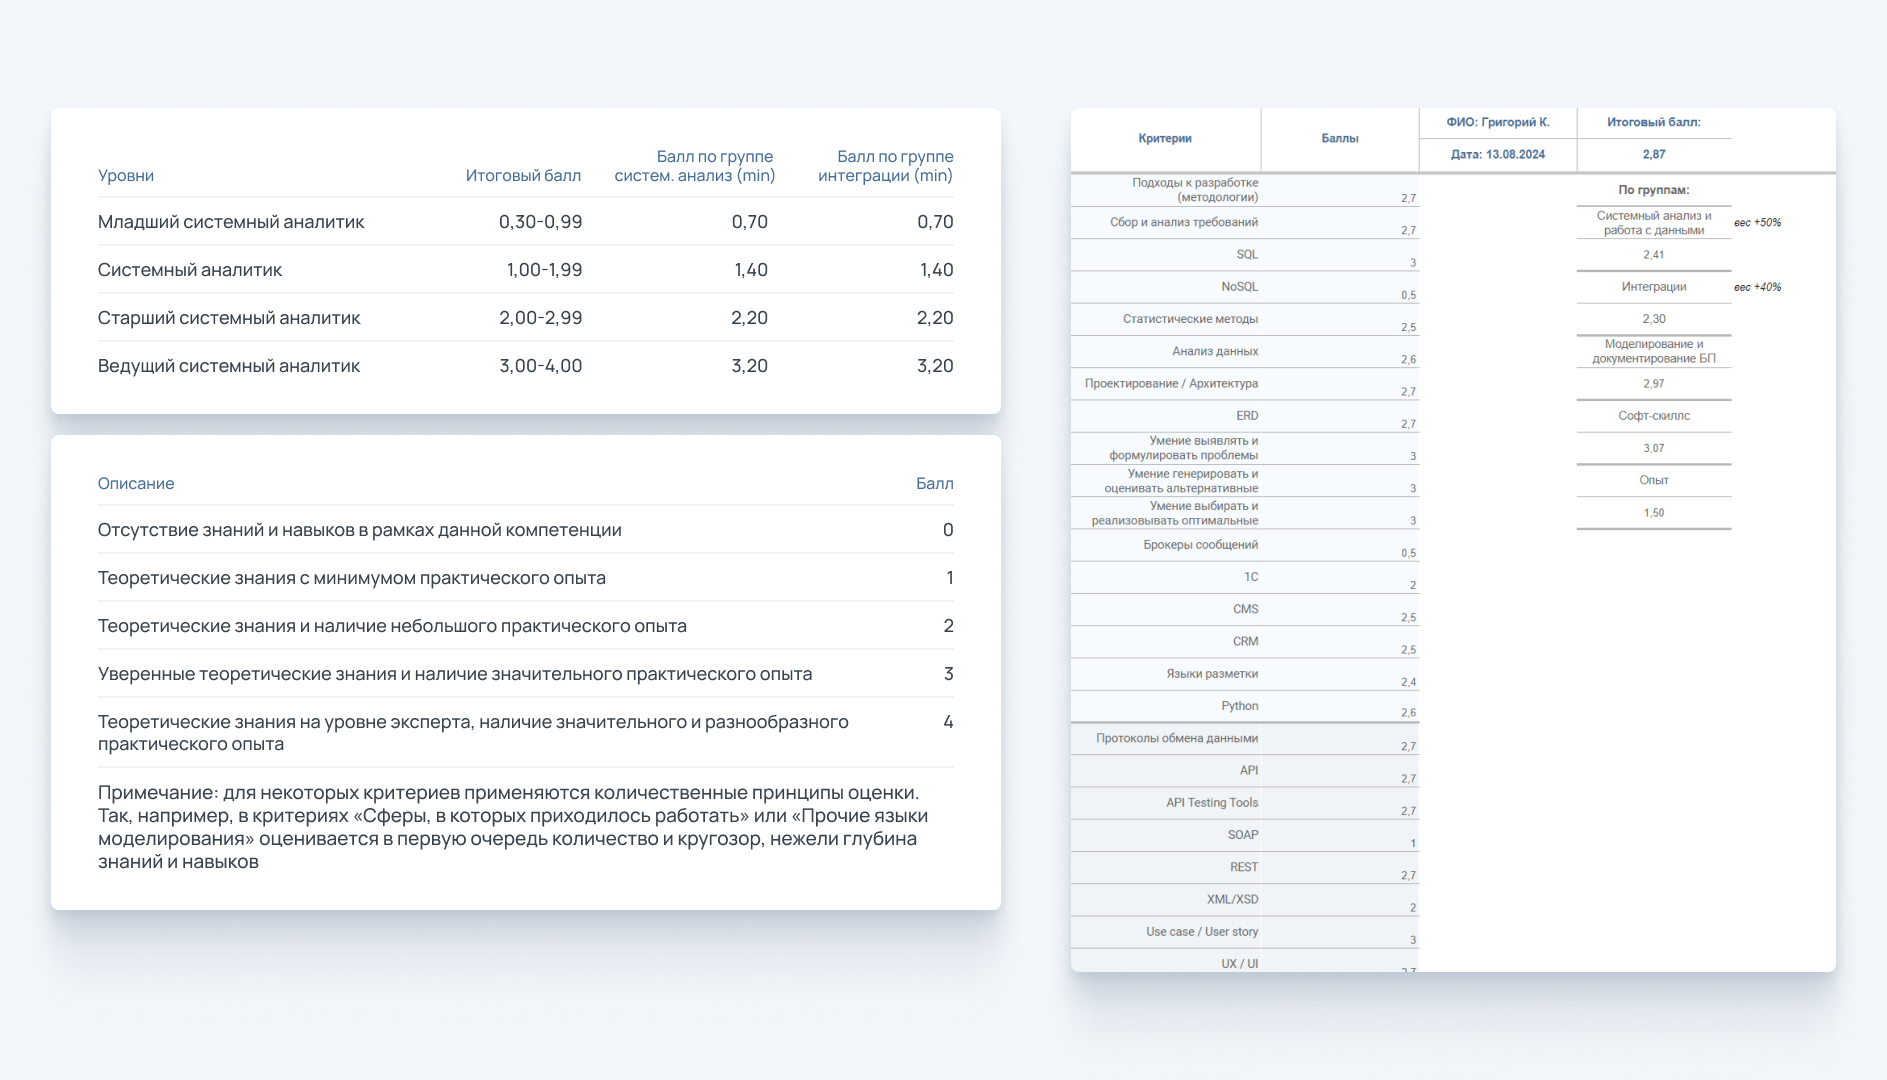Click 'Теоретические знания с минимумом практического опыта'
1887x1080 pixels.
coord(352,578)
